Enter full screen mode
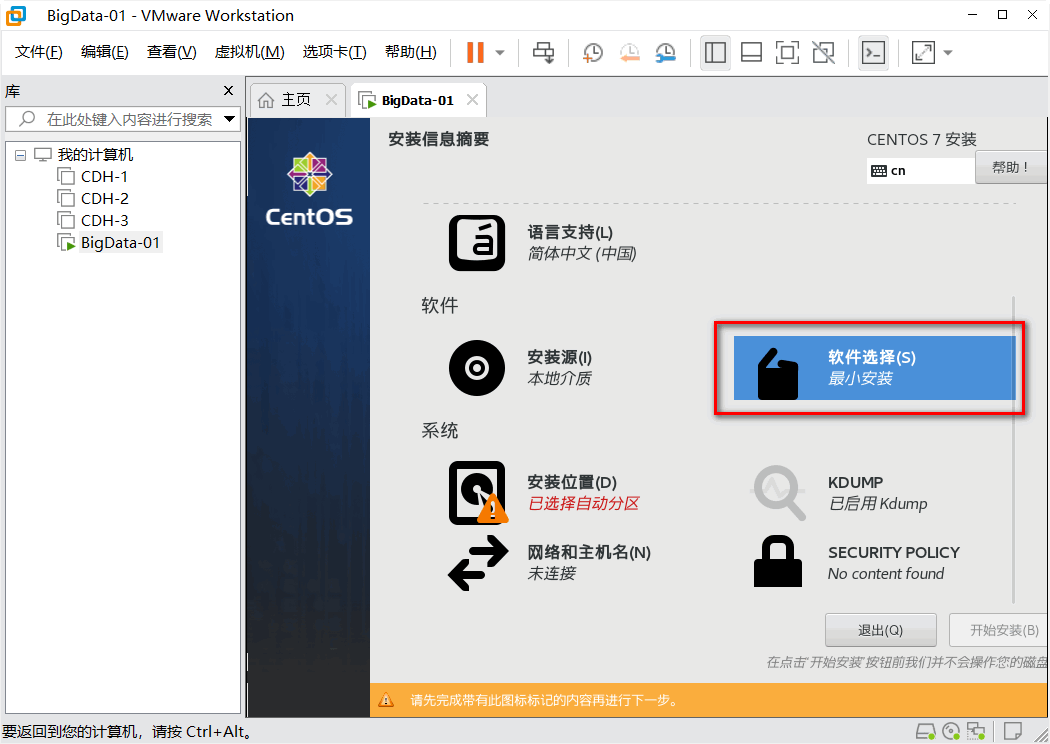This screenshot has height=744, width=1050. coord(920,52)
